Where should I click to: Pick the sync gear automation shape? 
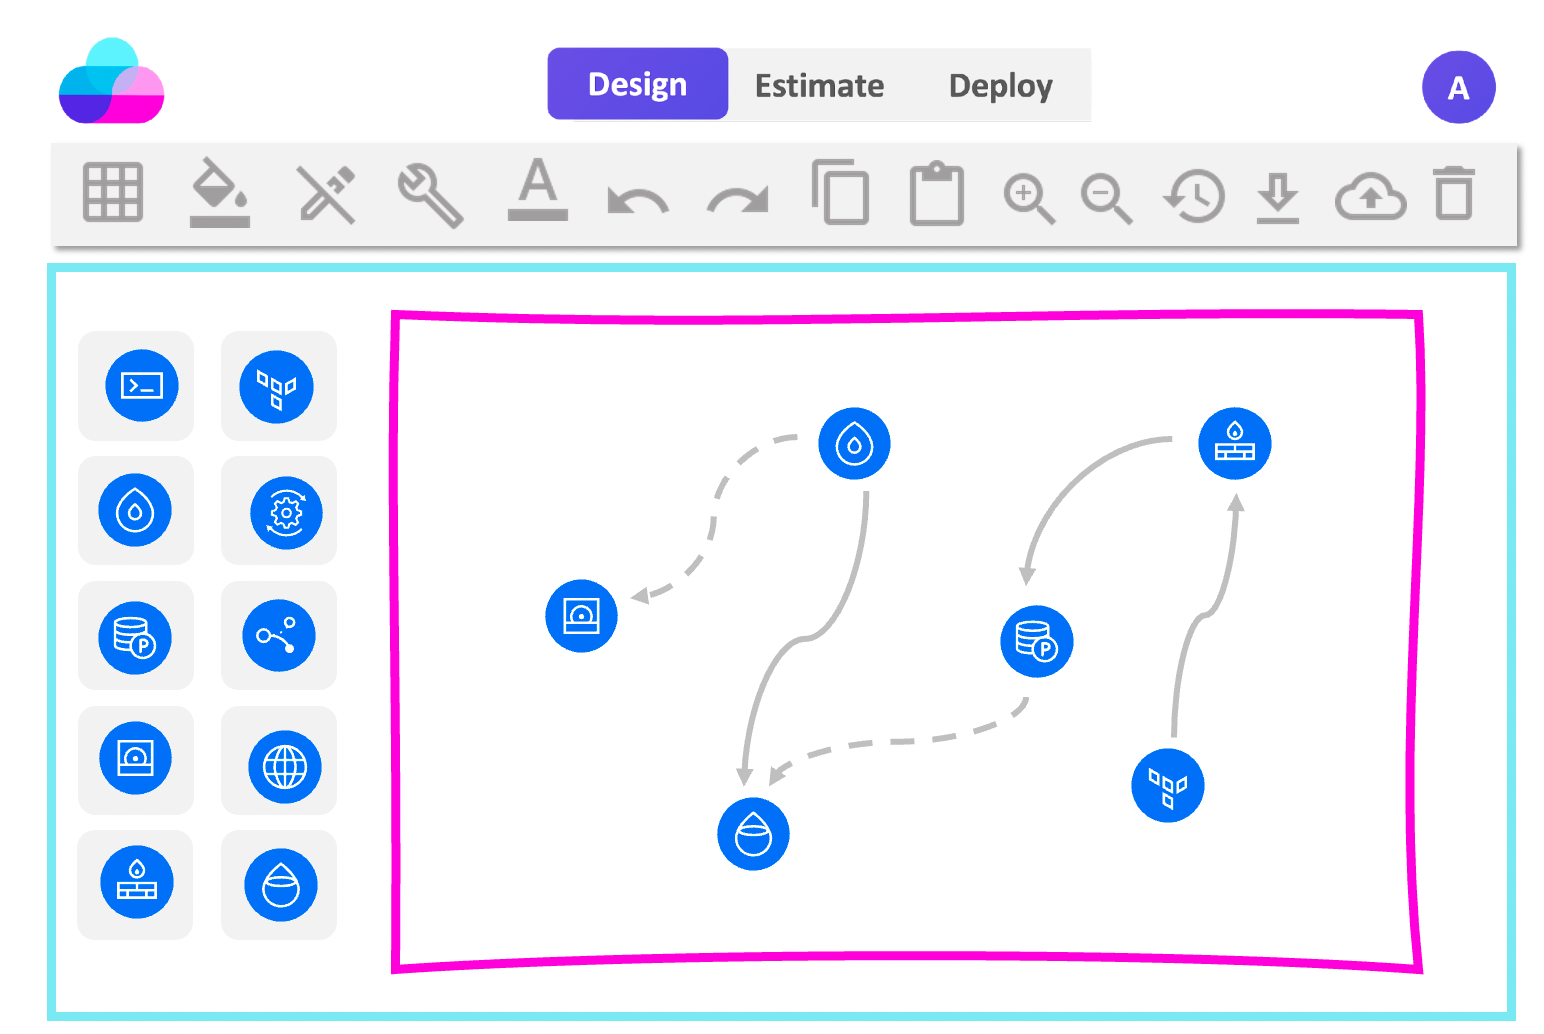[278, 512]
